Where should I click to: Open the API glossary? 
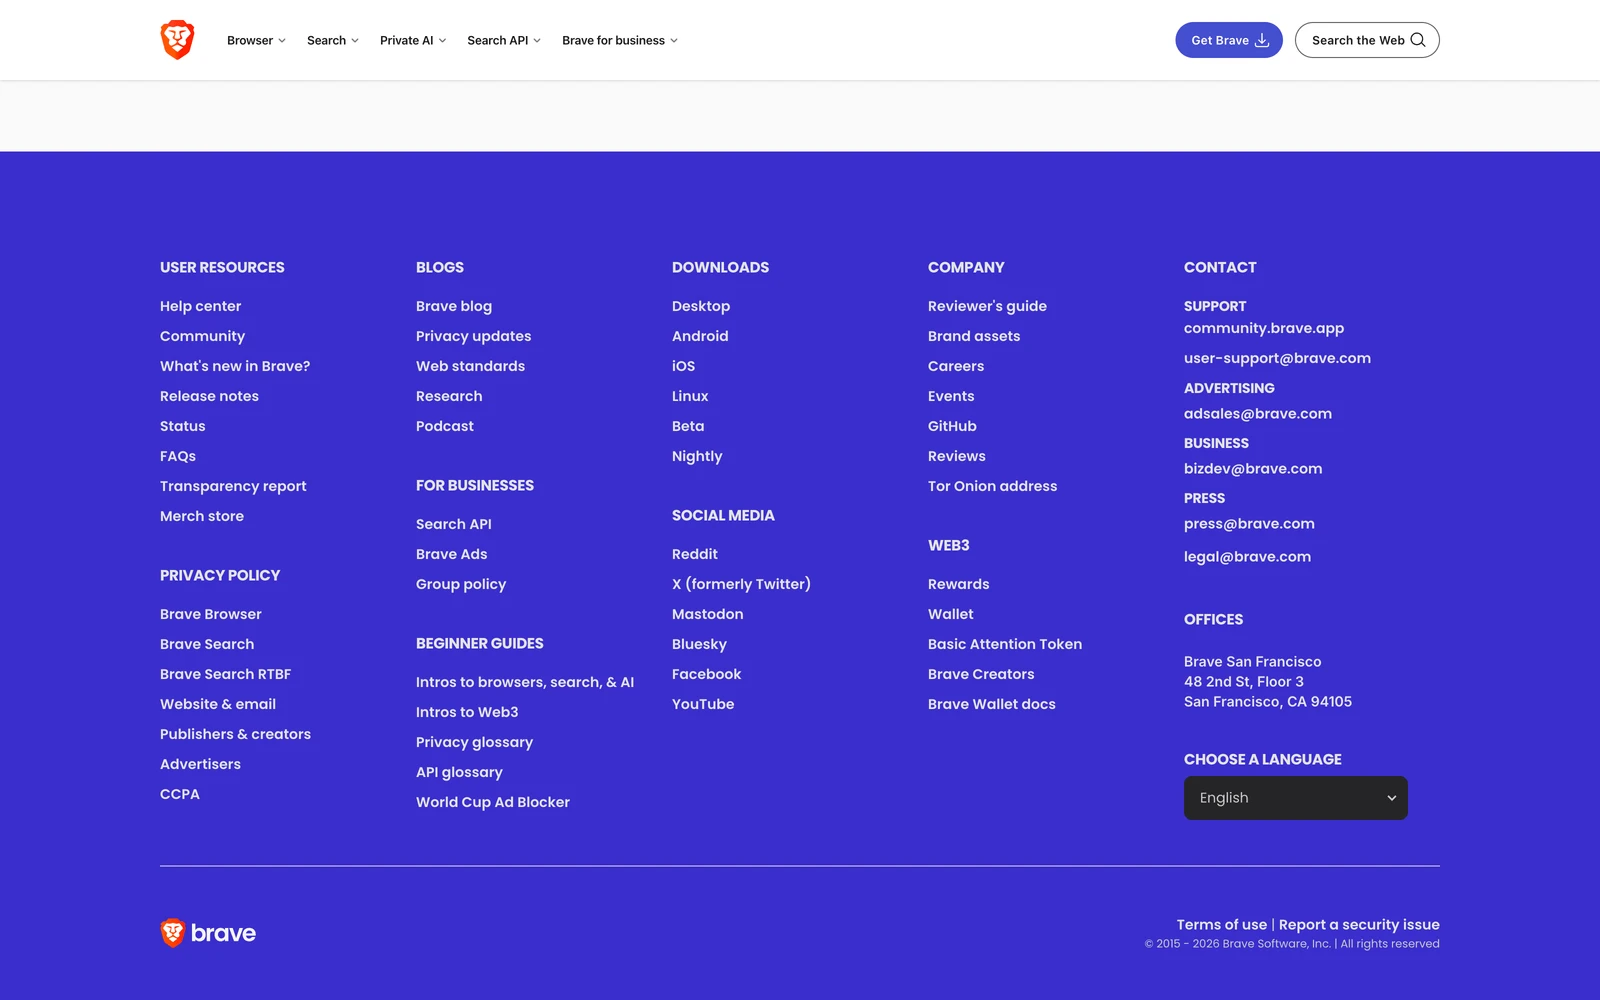tap(459, 772)
